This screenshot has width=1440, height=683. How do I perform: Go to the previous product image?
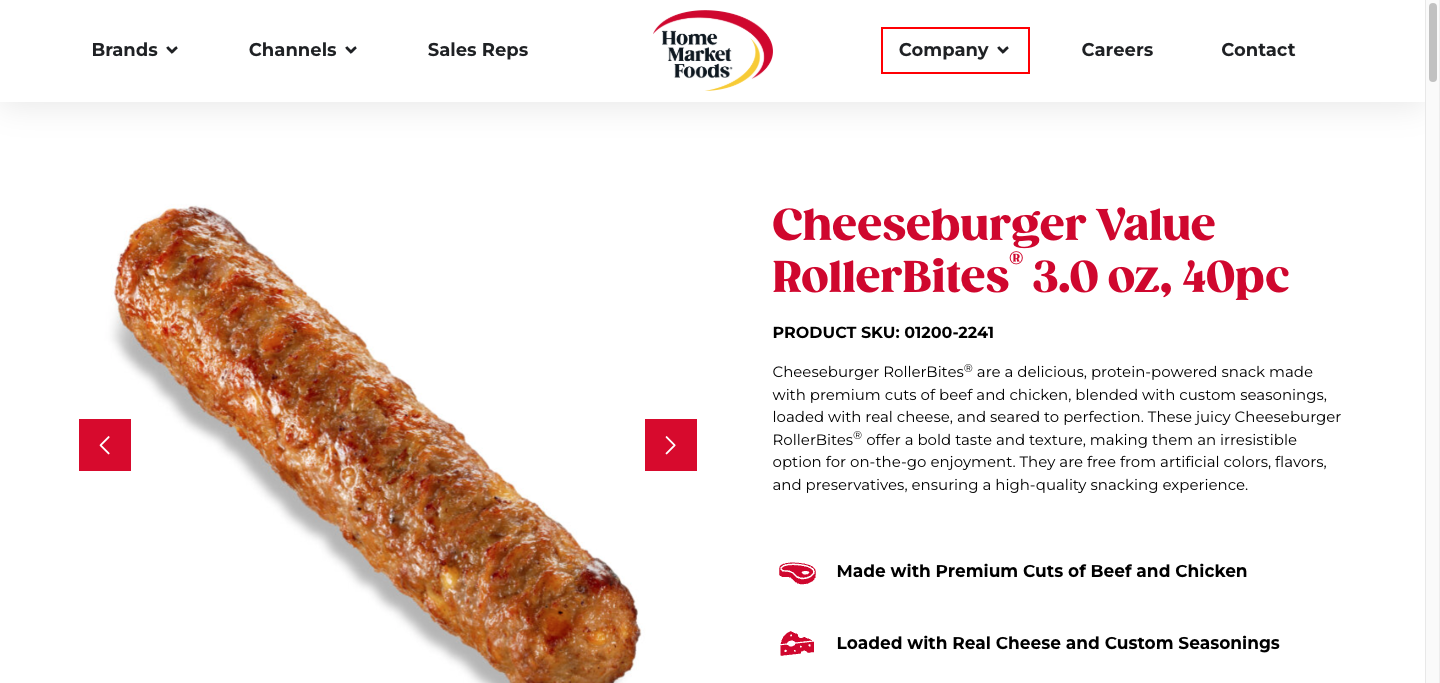click(x=105, y=445)
